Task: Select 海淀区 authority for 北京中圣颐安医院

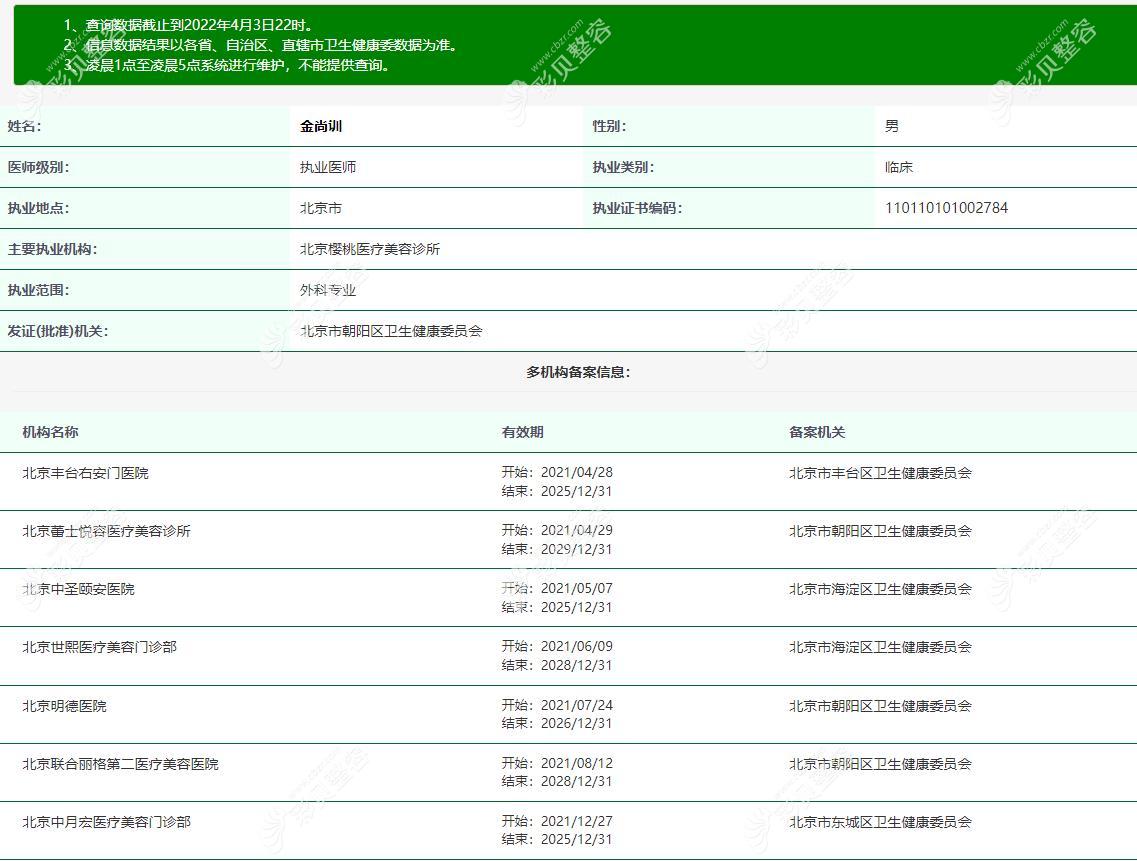Action: pos(880,589)
